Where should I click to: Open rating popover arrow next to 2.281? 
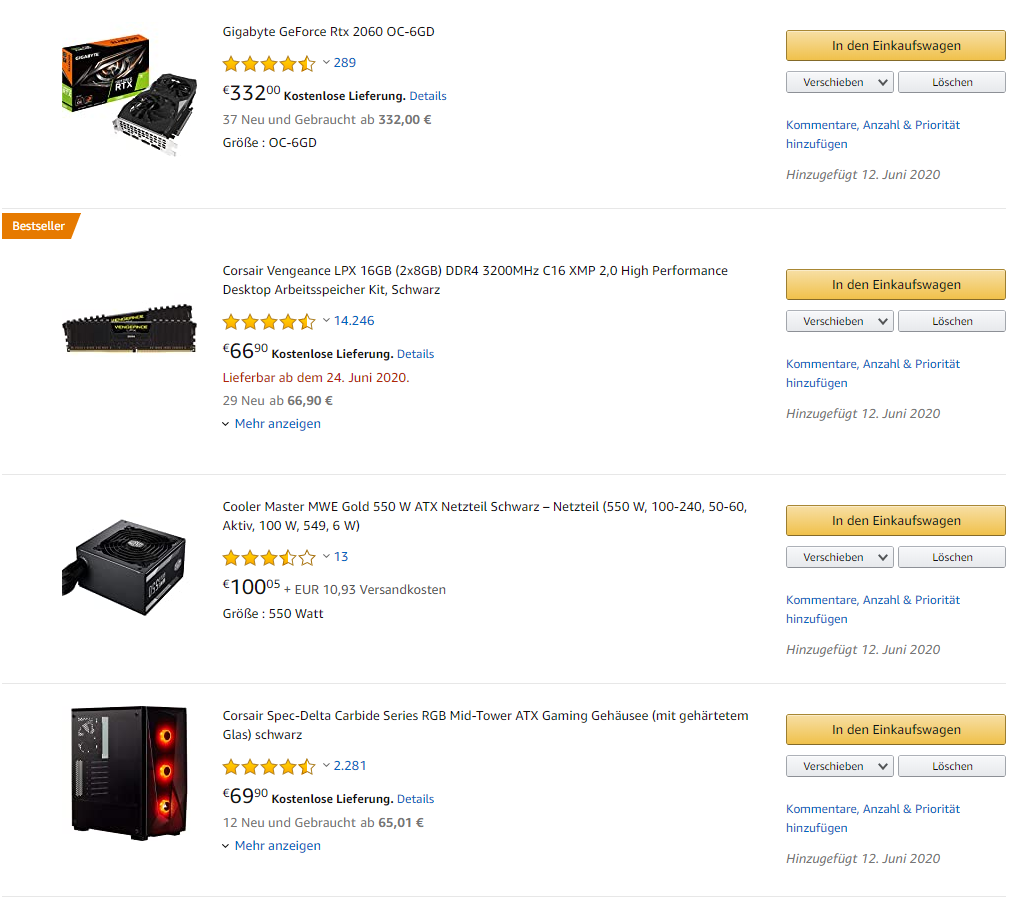click(x=326, y=765)
